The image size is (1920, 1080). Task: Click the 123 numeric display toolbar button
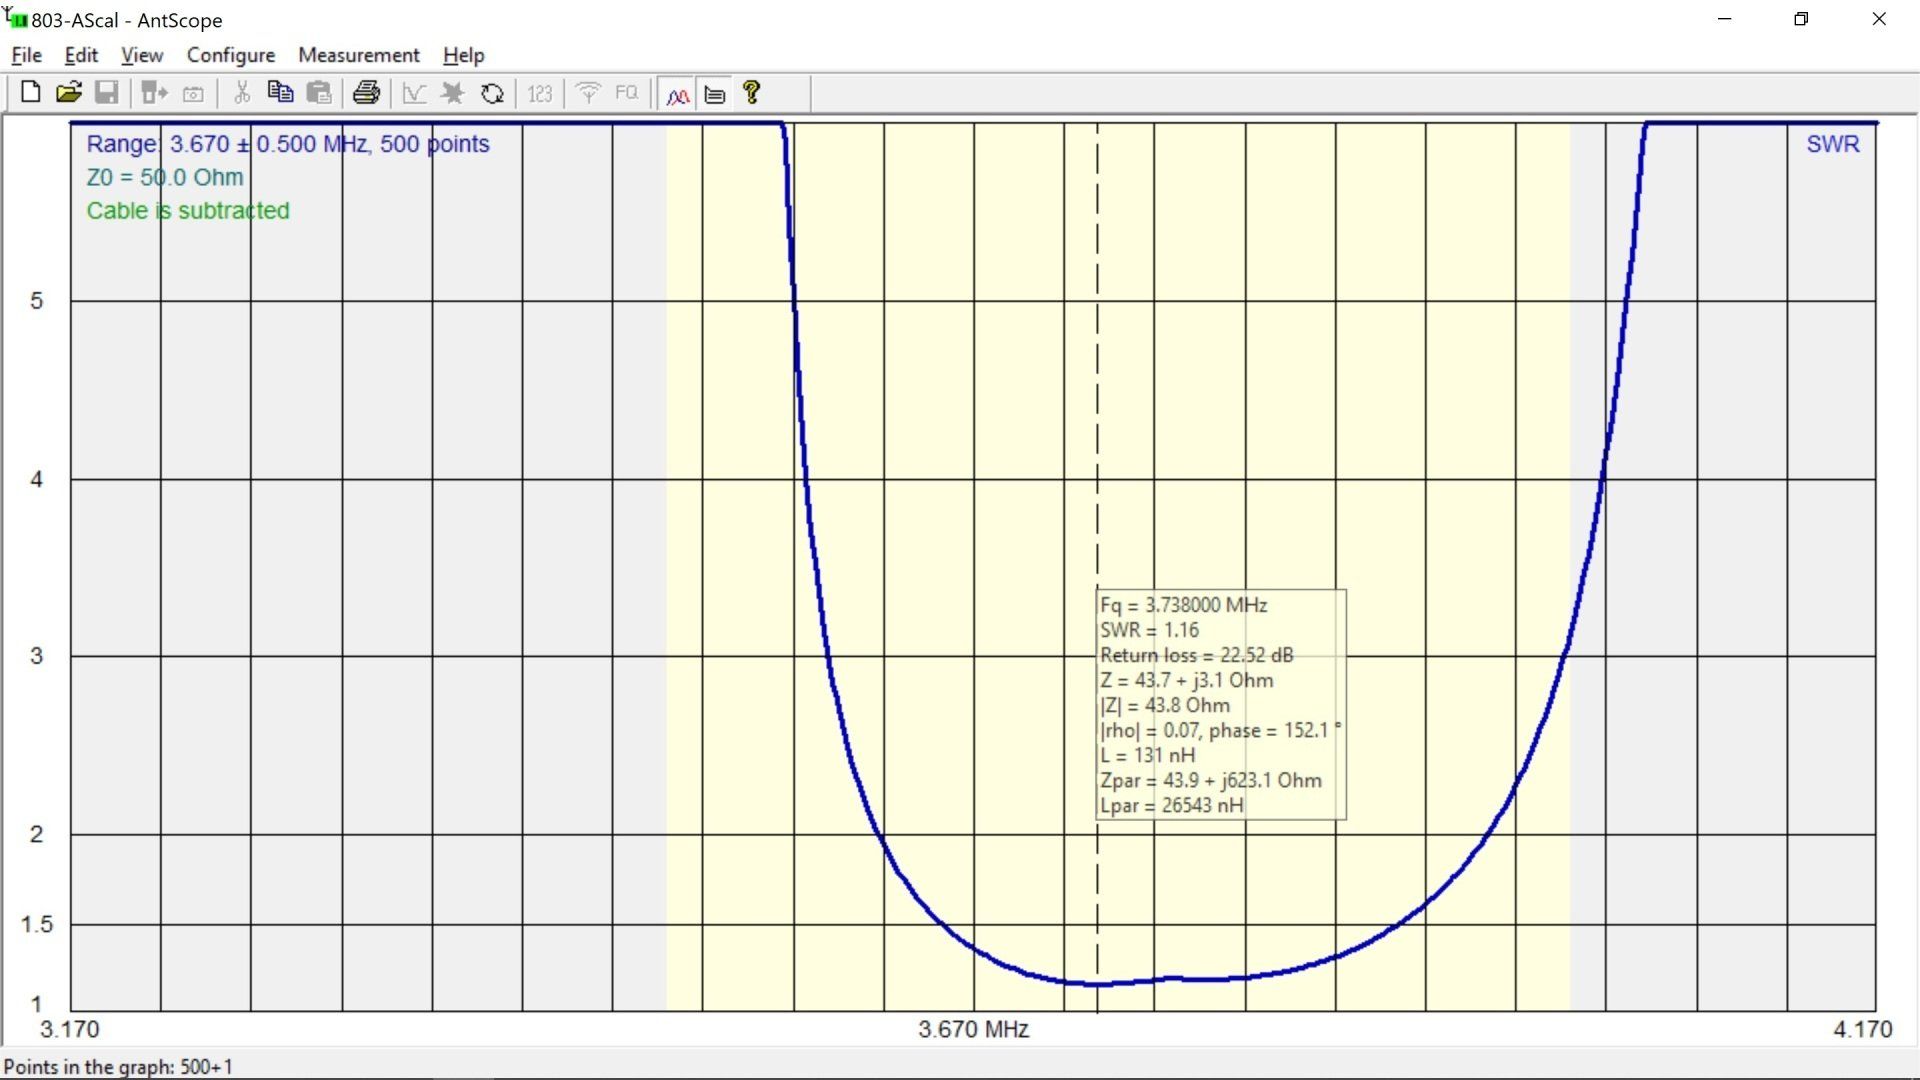tap(540, 93)
